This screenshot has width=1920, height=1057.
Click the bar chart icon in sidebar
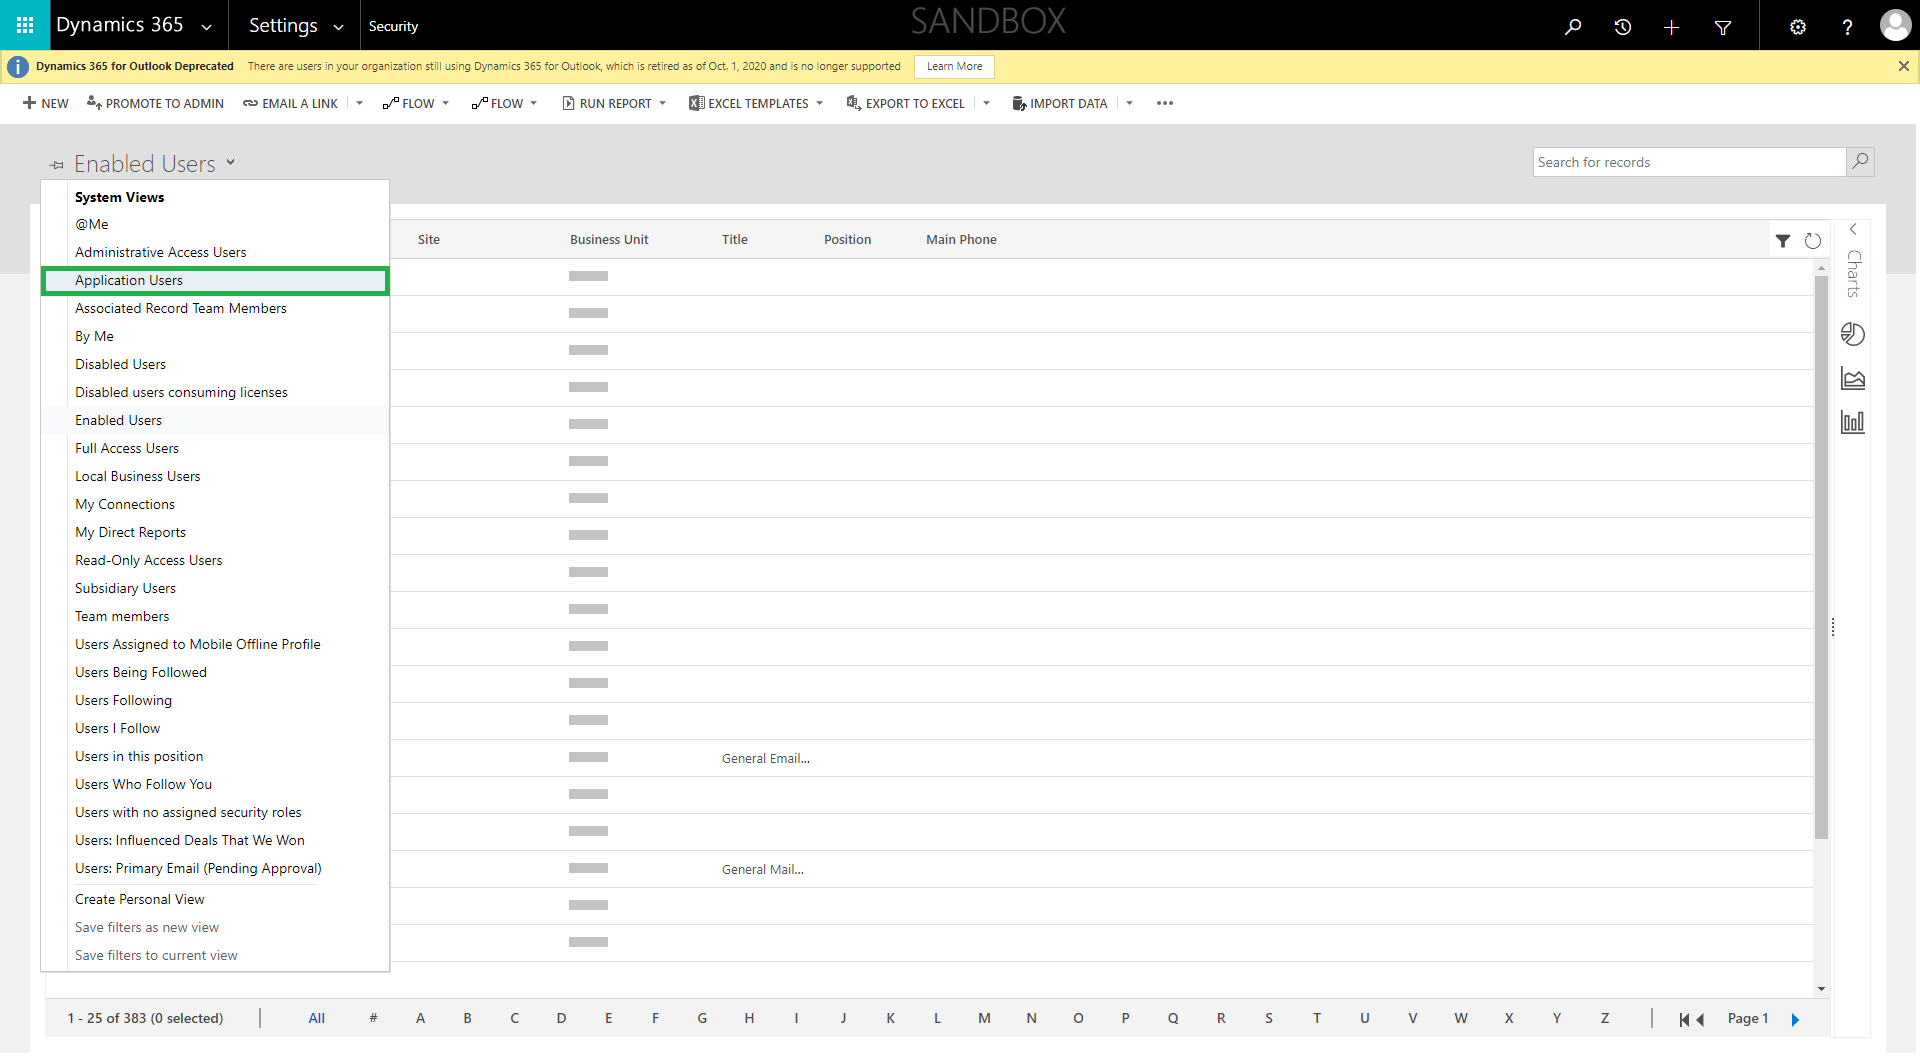point(1852,422)
